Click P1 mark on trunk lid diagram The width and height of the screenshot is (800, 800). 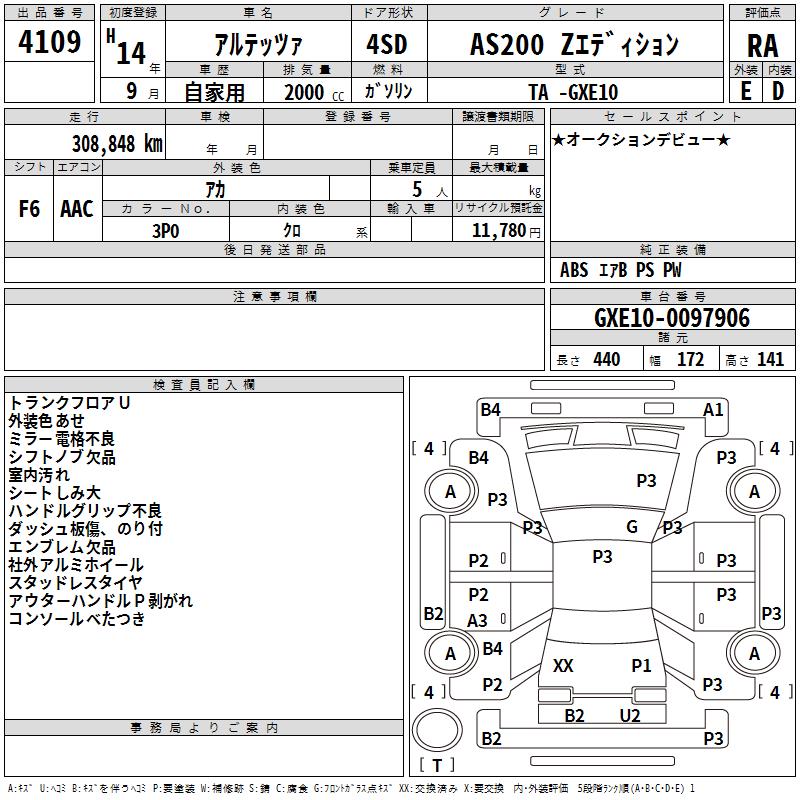(x=641, y=666)
